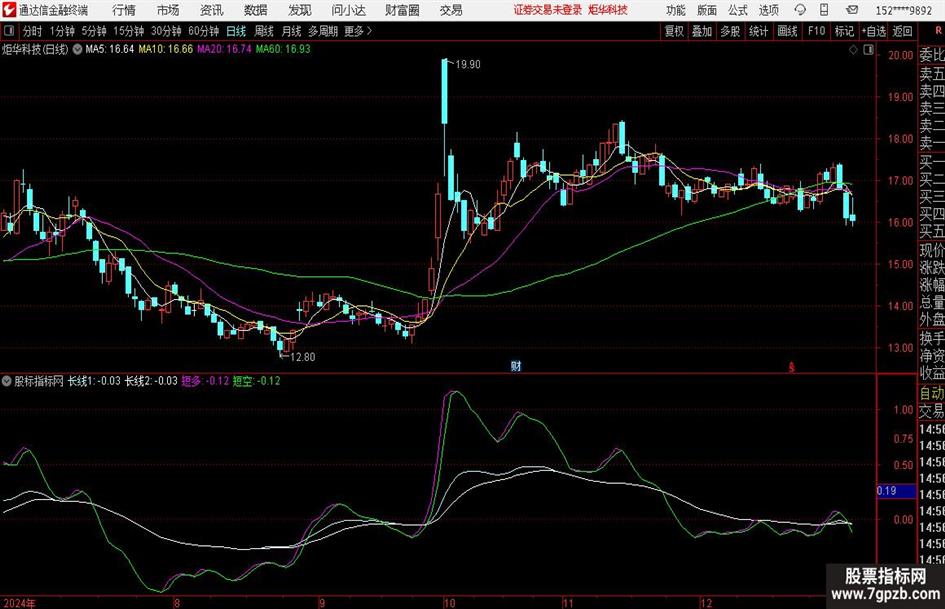Screen dimensions: 945x609
Task: Switch to the 5分钟 period tab
Action: [93, 31]
